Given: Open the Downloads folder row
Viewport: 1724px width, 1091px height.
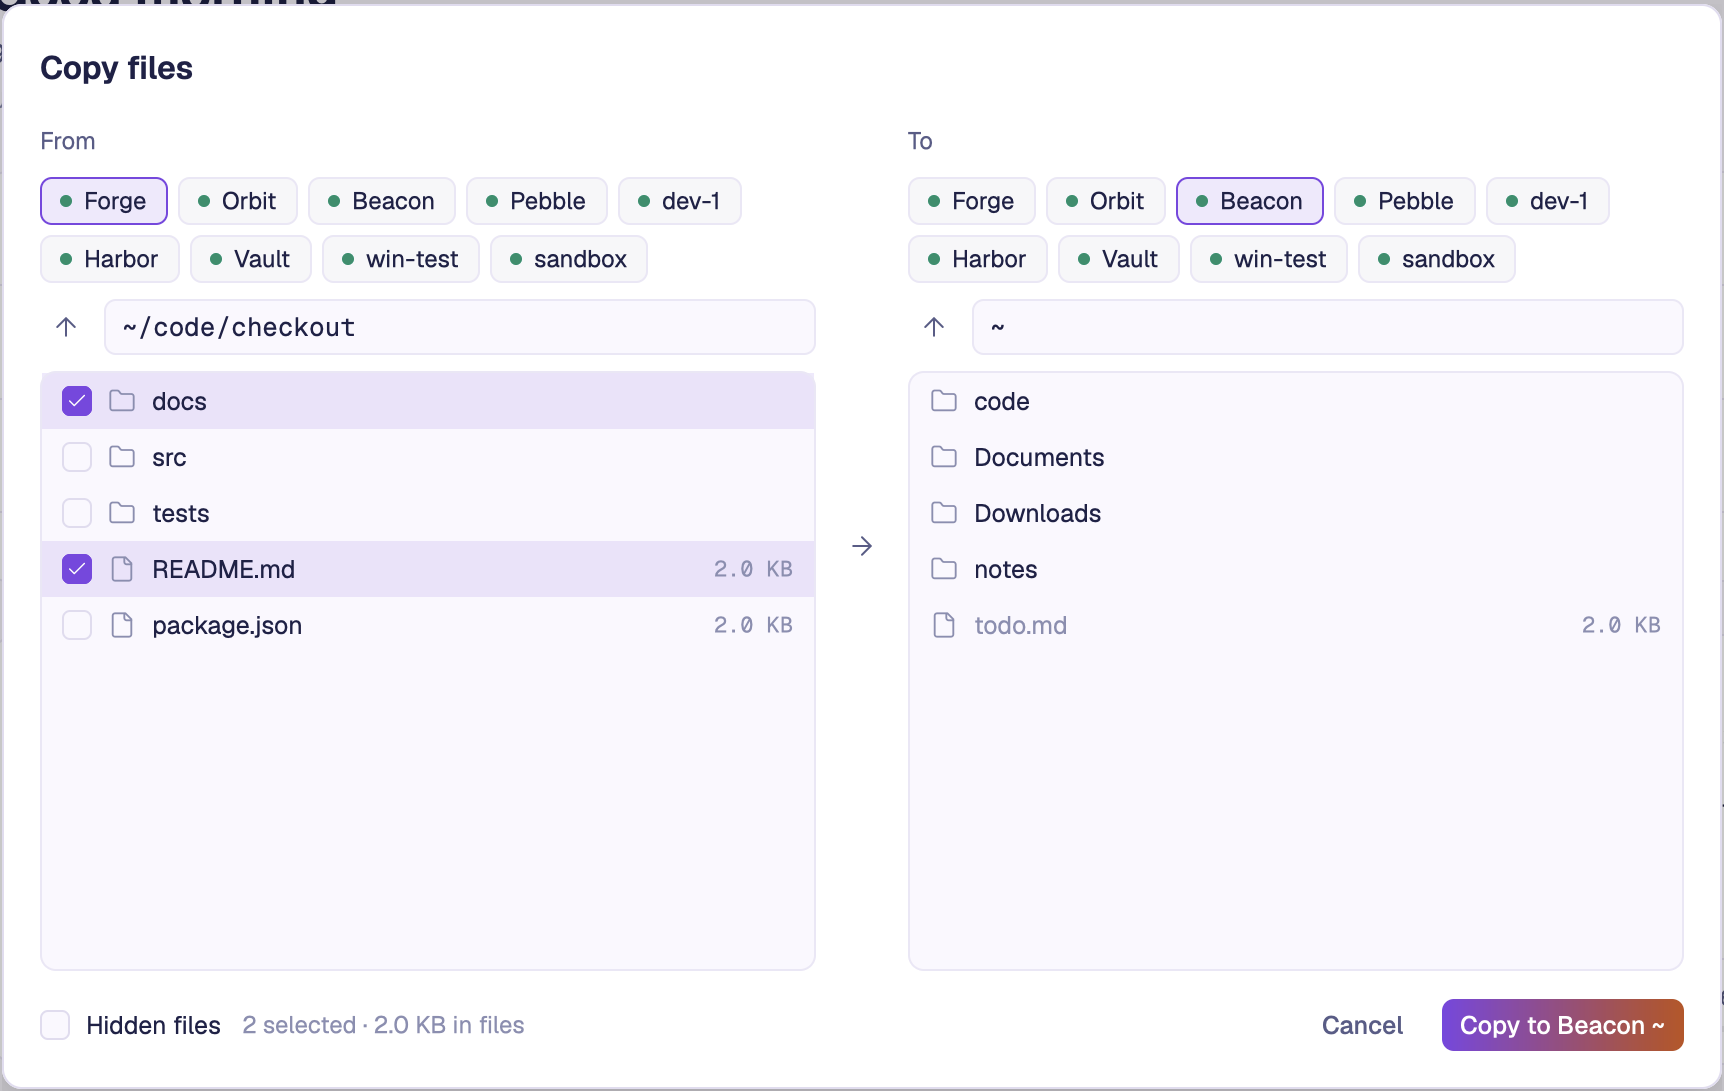Looking at the screenshot, I should [x=1296, y=513].
